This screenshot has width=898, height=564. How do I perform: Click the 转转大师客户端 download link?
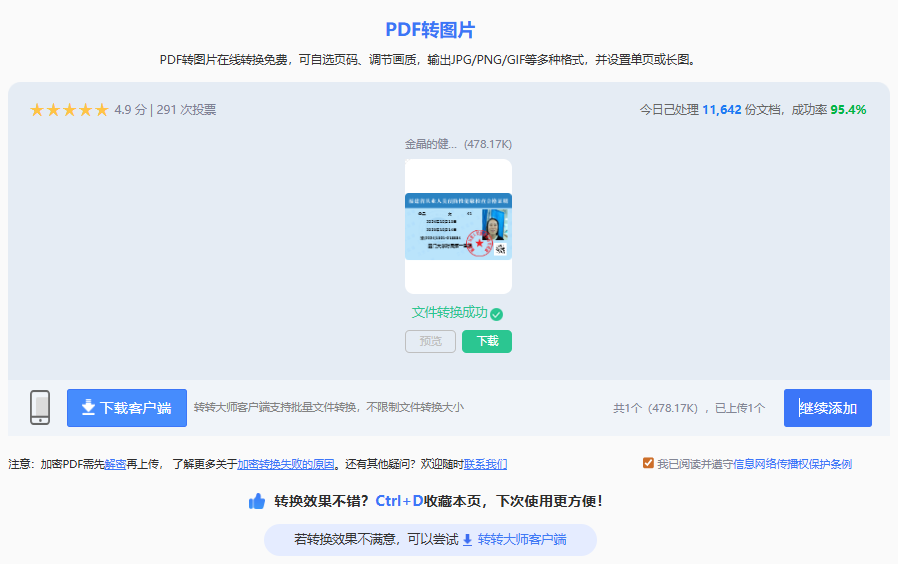522,539
